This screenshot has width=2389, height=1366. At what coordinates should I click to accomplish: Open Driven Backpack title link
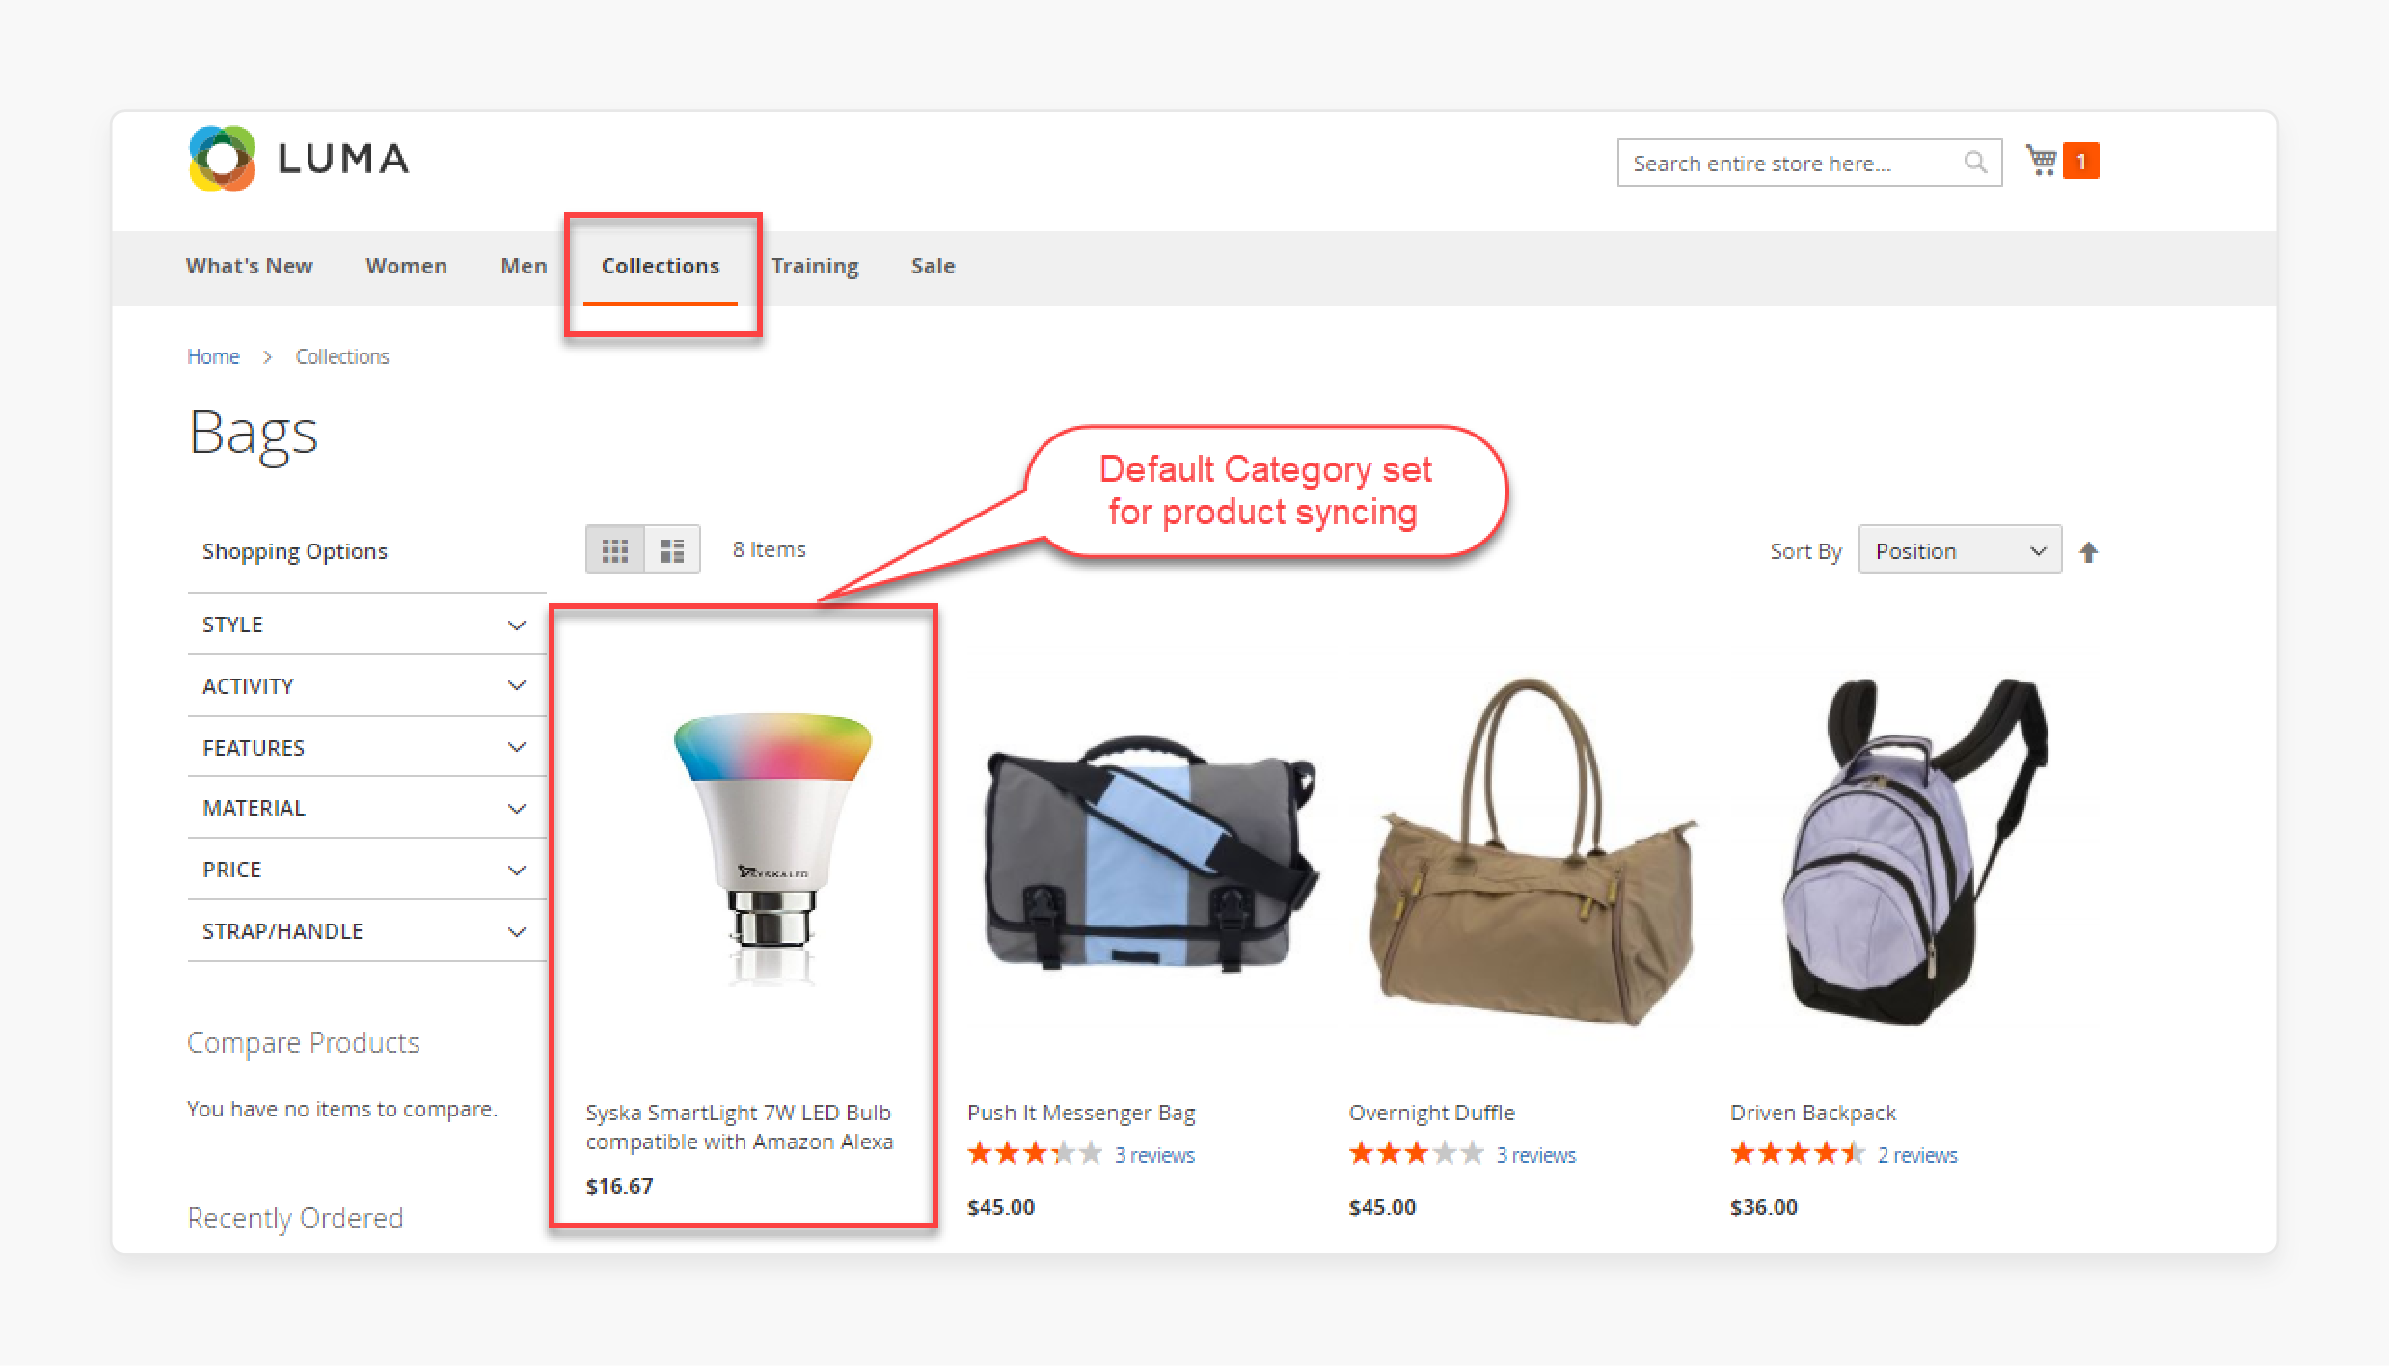[x=1813, y=1113]
